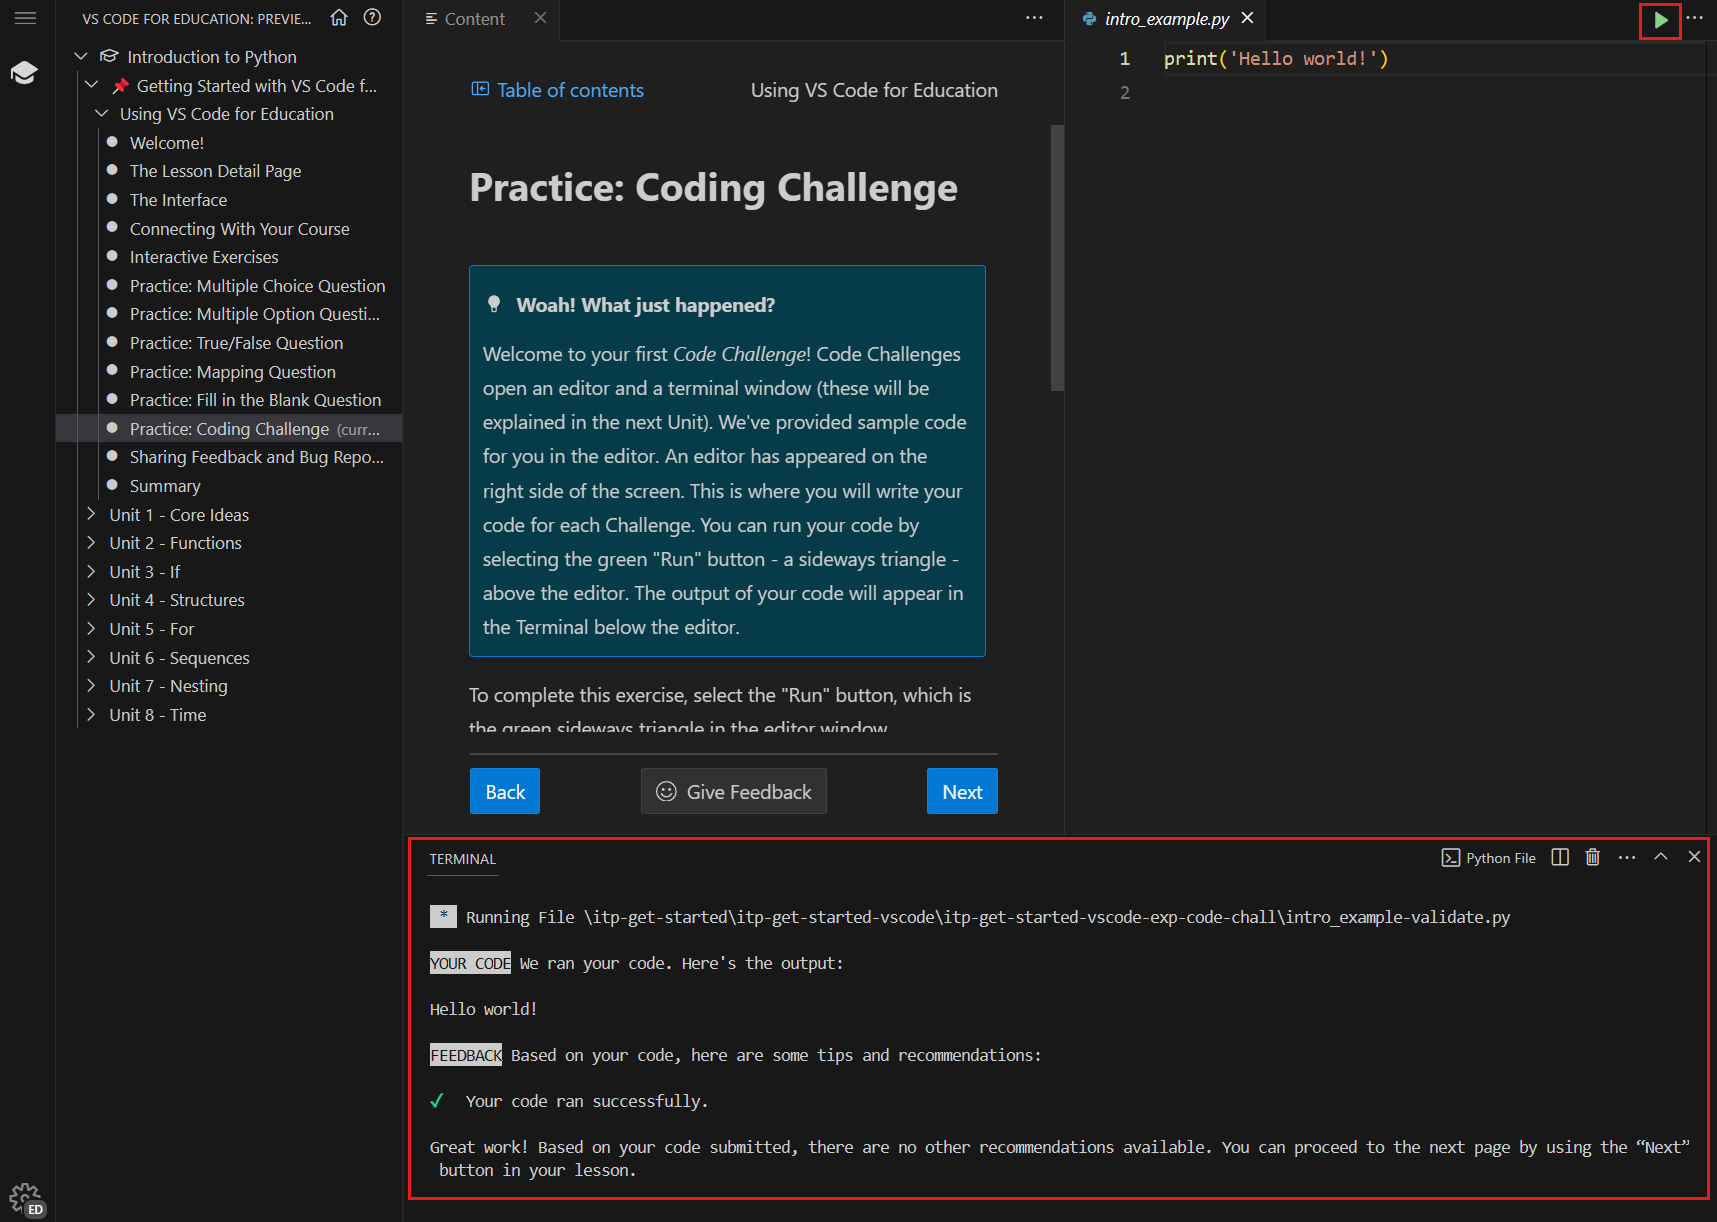Viewport: 1717px width, 1222px height.
Task: Maximize the terminal panel with the chevron
Action: (x=1660, y=856)
